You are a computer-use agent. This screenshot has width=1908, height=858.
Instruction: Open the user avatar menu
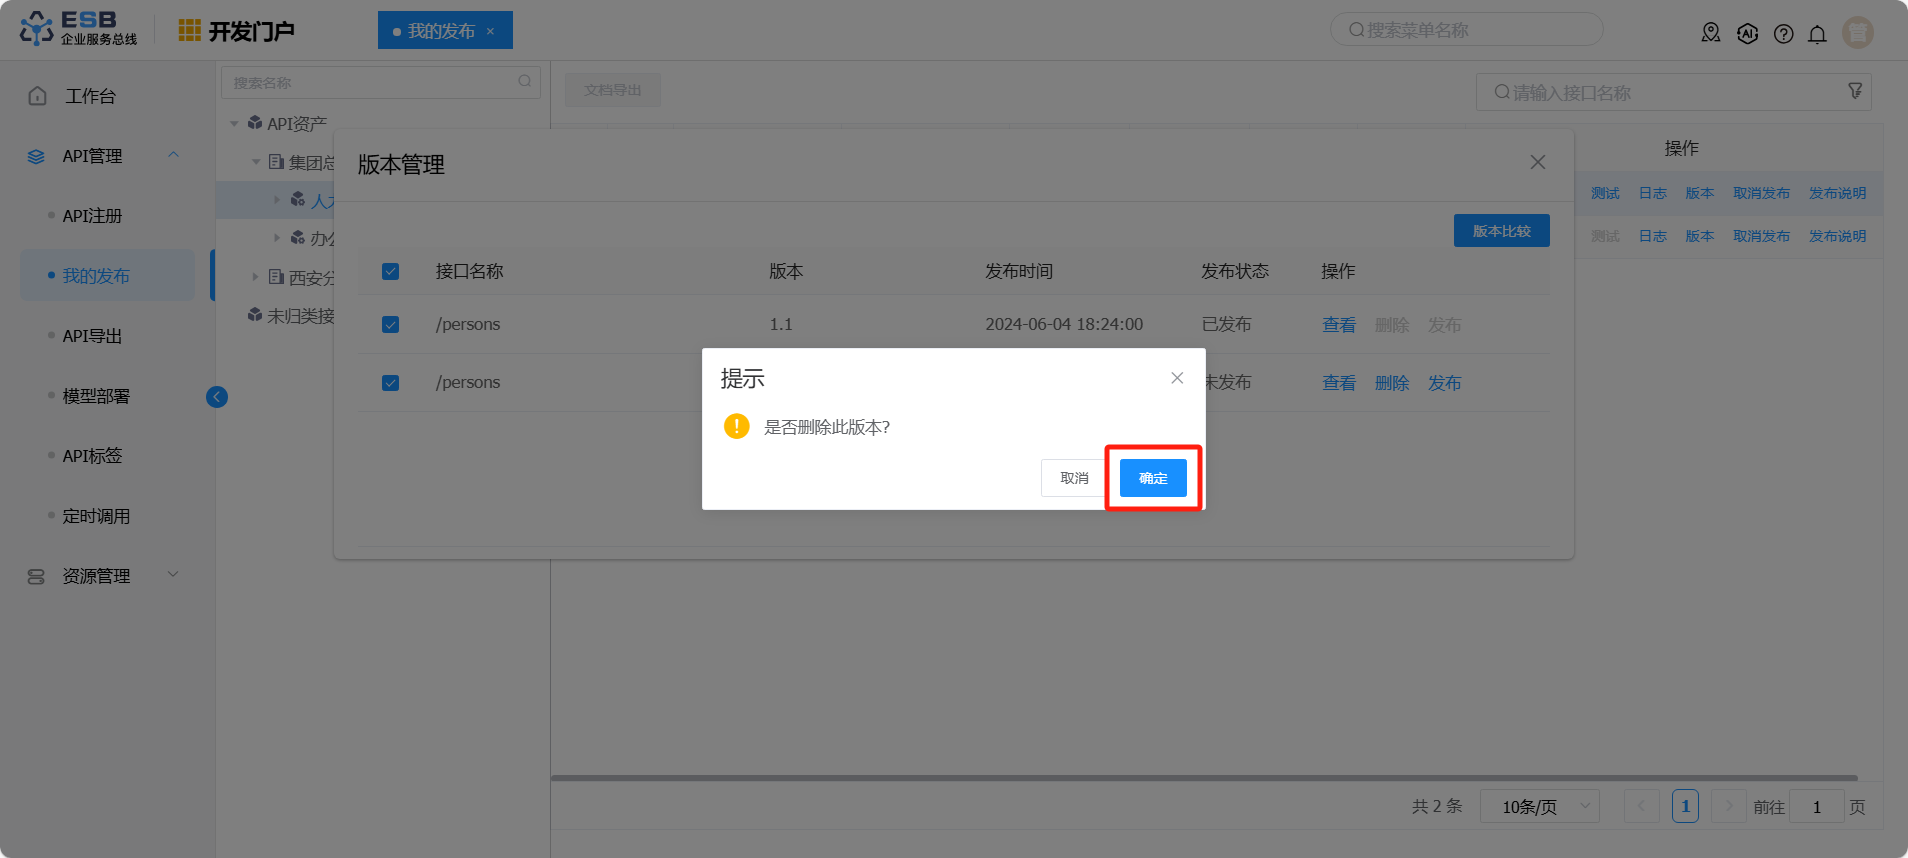coord(1858,32)
